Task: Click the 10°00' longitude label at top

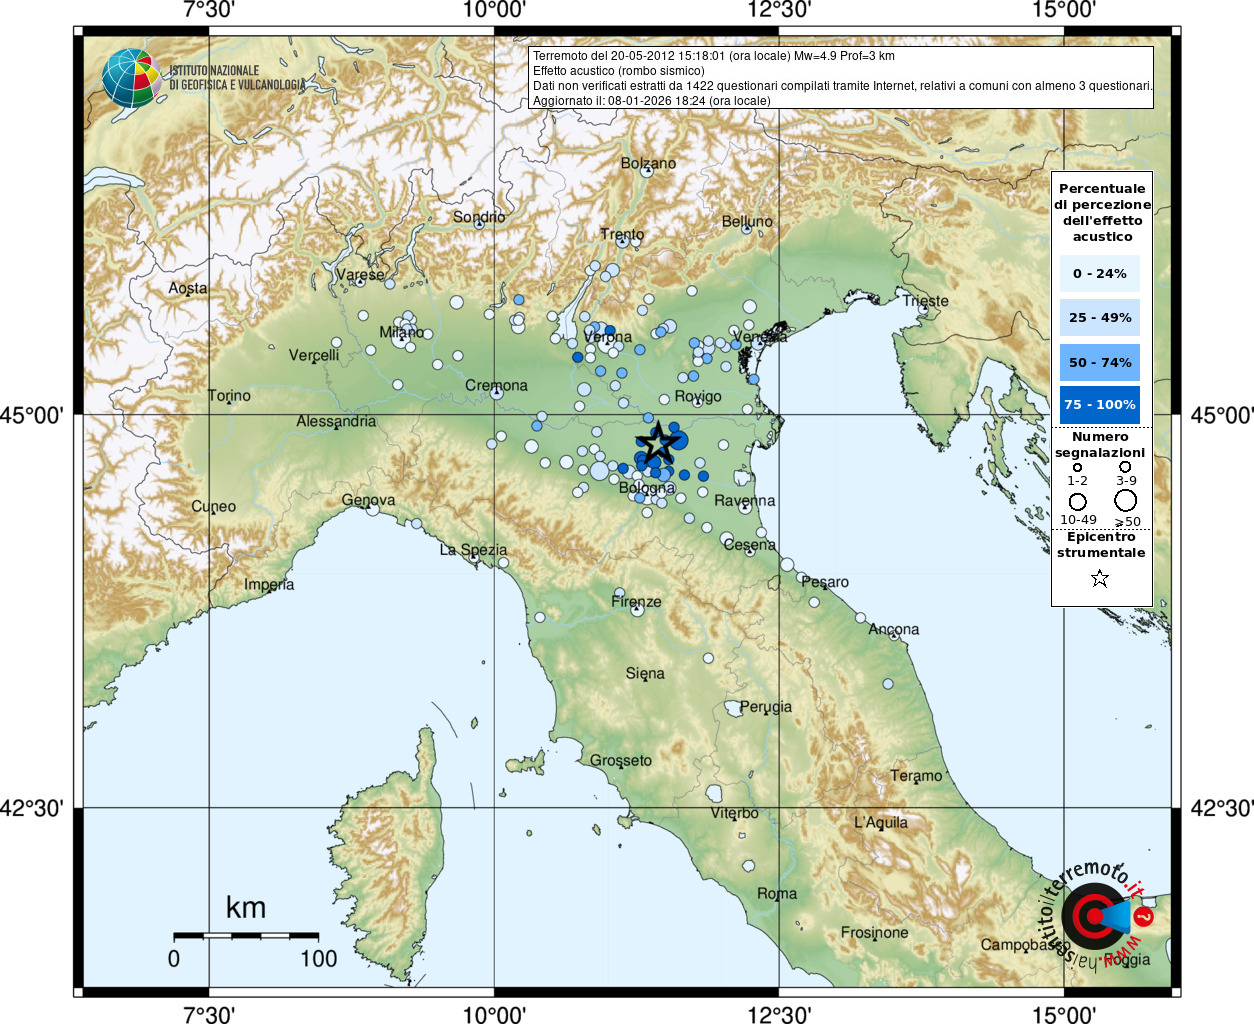Action: tap(494, 10)
